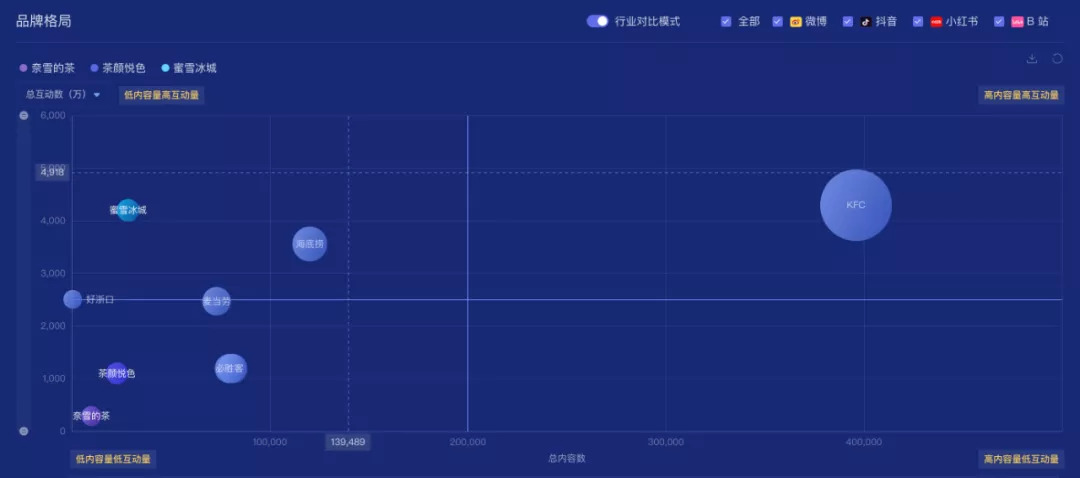Viewport: 1080px width, 478px height.
Task: Click the 低内容量低互动量 quadrant label
Action: 113,459
